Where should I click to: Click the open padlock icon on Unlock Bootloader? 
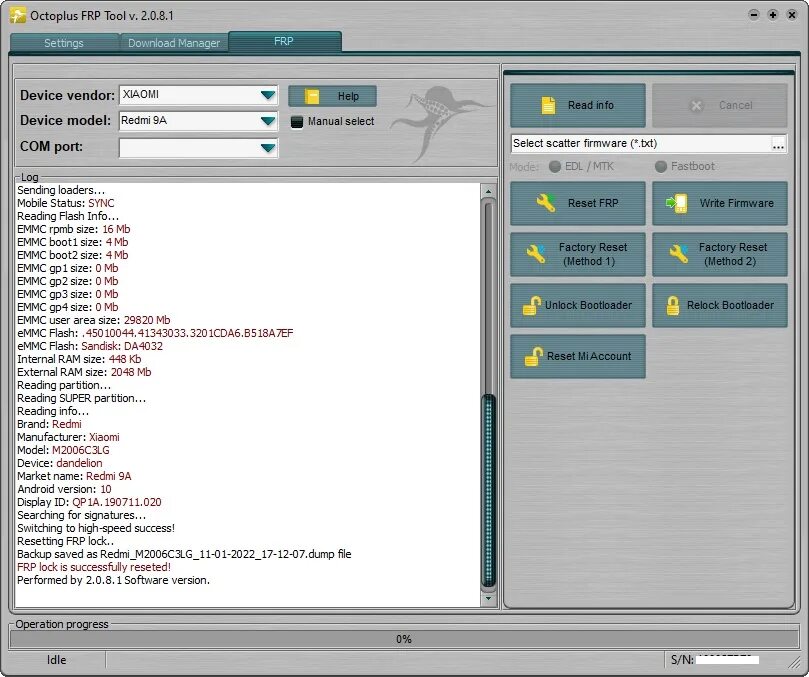pos(531,305)
